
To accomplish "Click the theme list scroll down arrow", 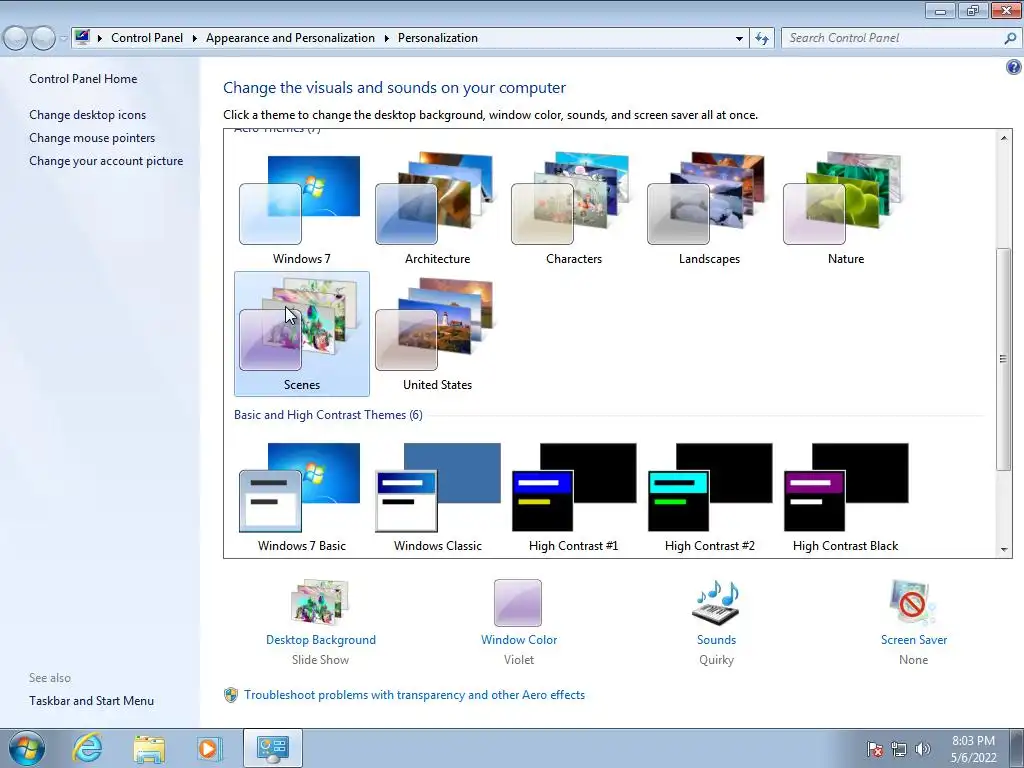I will (x=1004, y=550).
